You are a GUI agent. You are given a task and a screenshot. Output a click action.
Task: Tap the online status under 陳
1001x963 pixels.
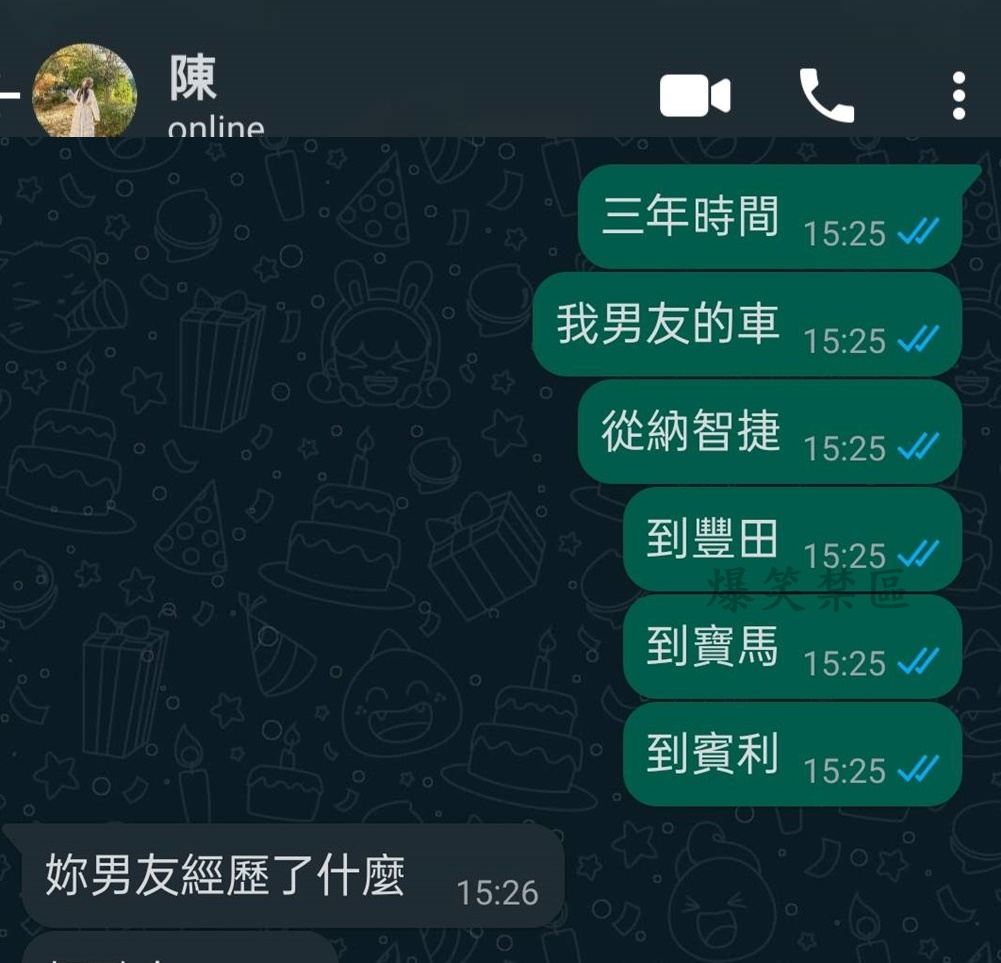point(216,127)
